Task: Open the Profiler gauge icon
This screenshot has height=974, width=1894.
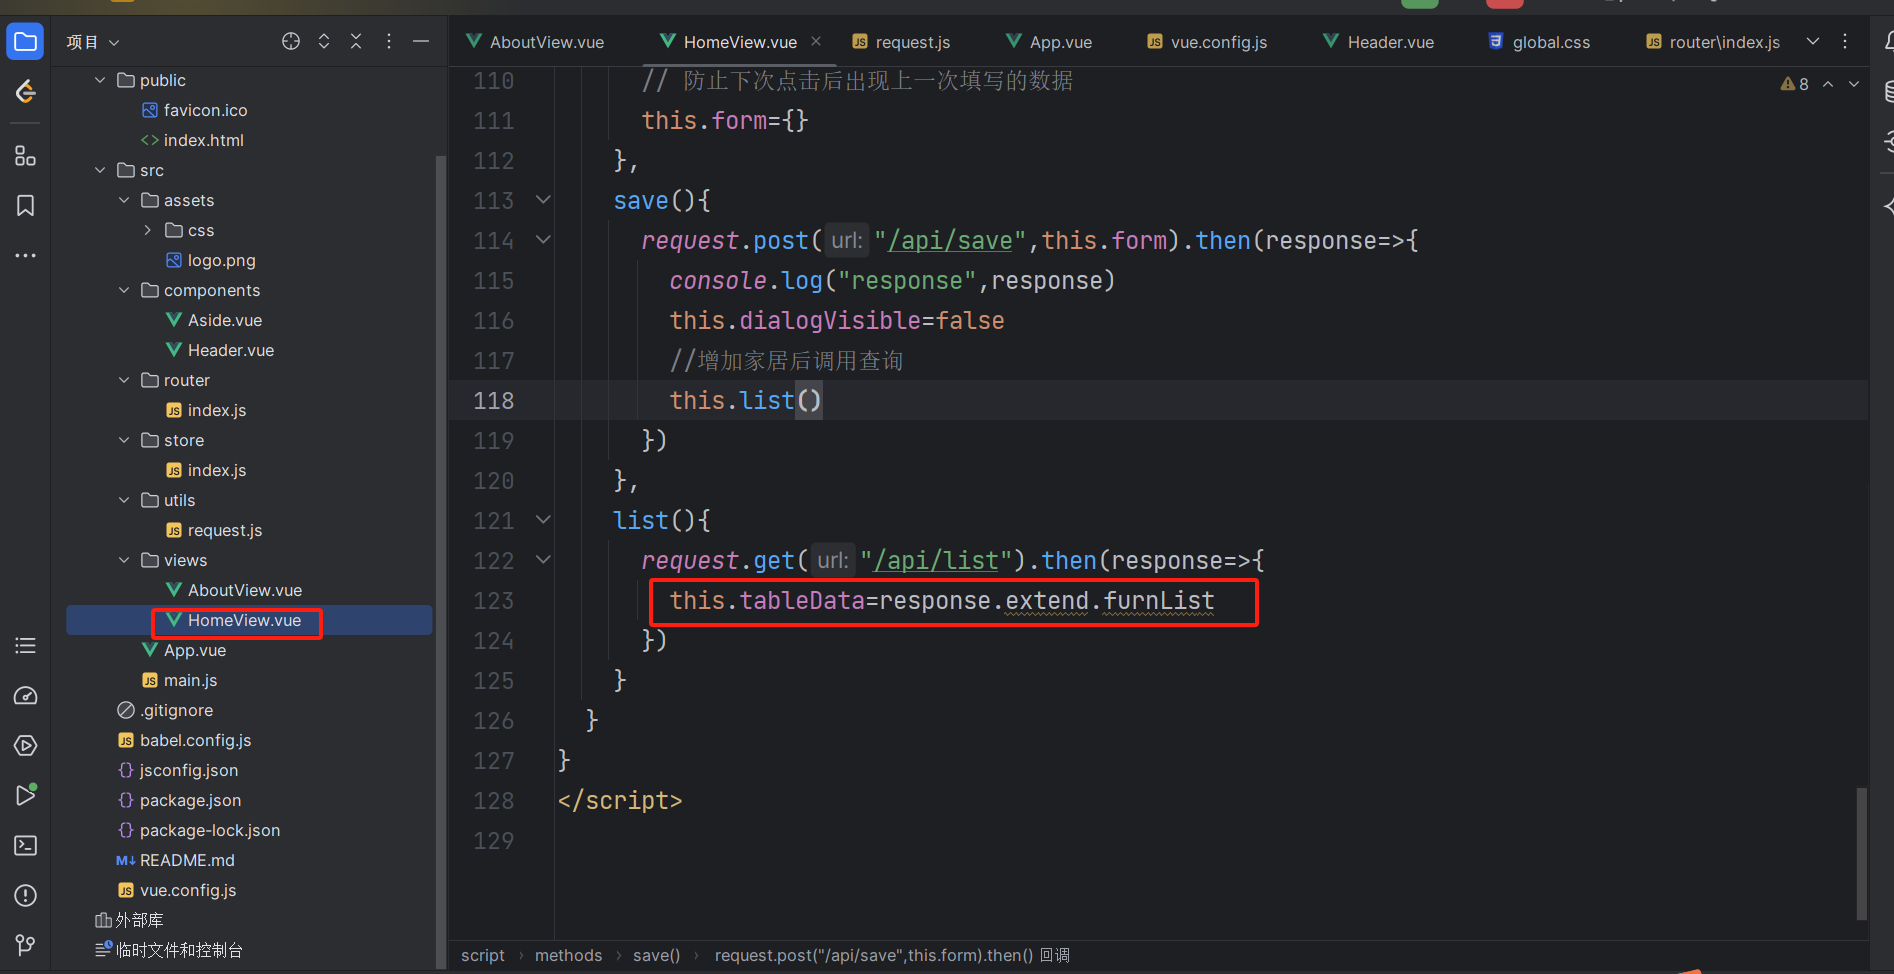Action: [25, 695]
